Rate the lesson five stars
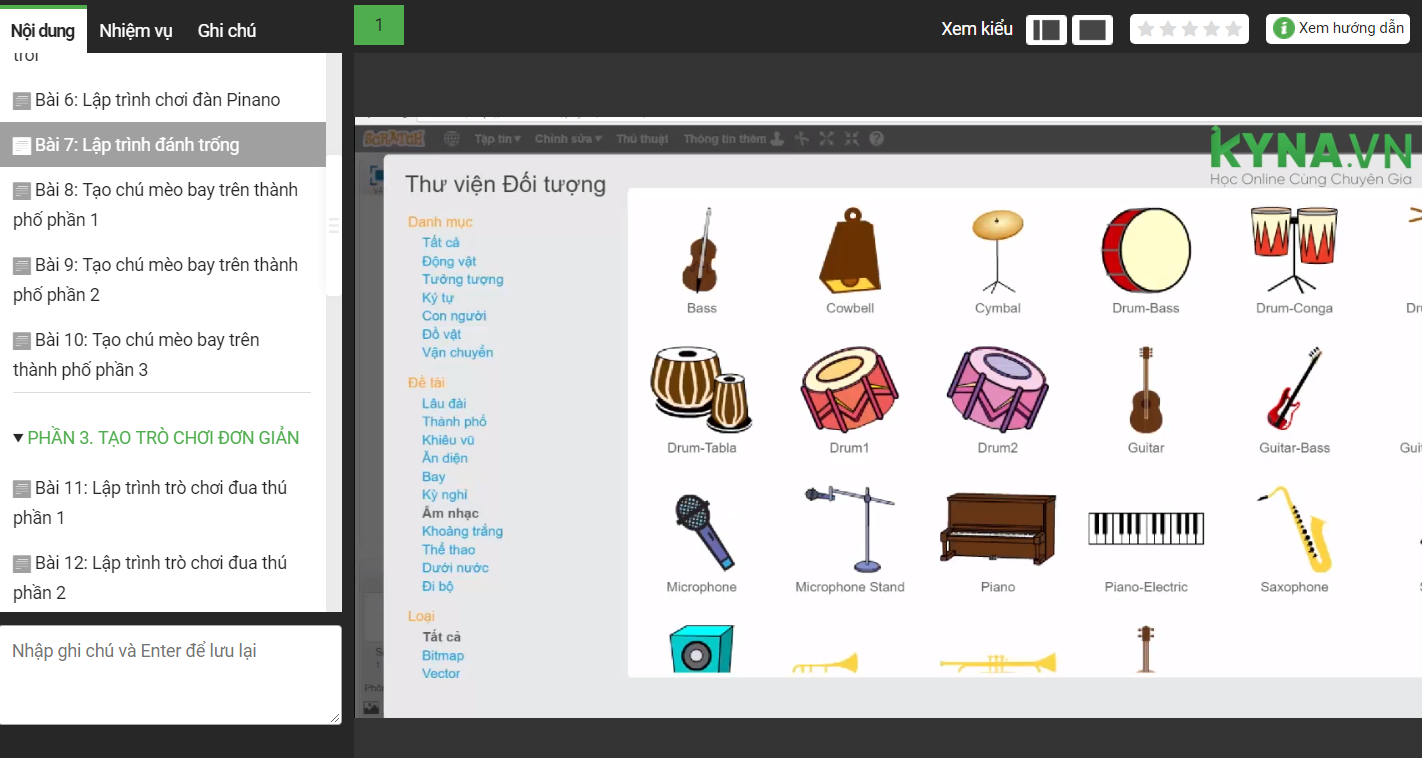The image size is (1422, 758). click(x=1233, y=29)
